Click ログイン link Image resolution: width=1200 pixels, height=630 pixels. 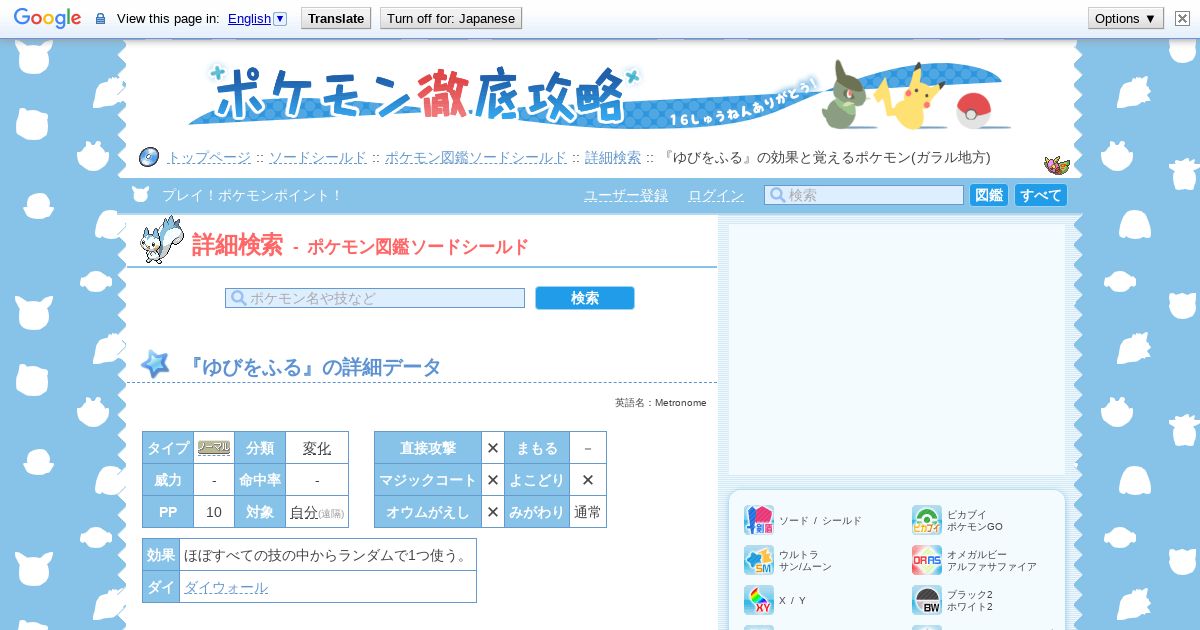tap(716, 195)
